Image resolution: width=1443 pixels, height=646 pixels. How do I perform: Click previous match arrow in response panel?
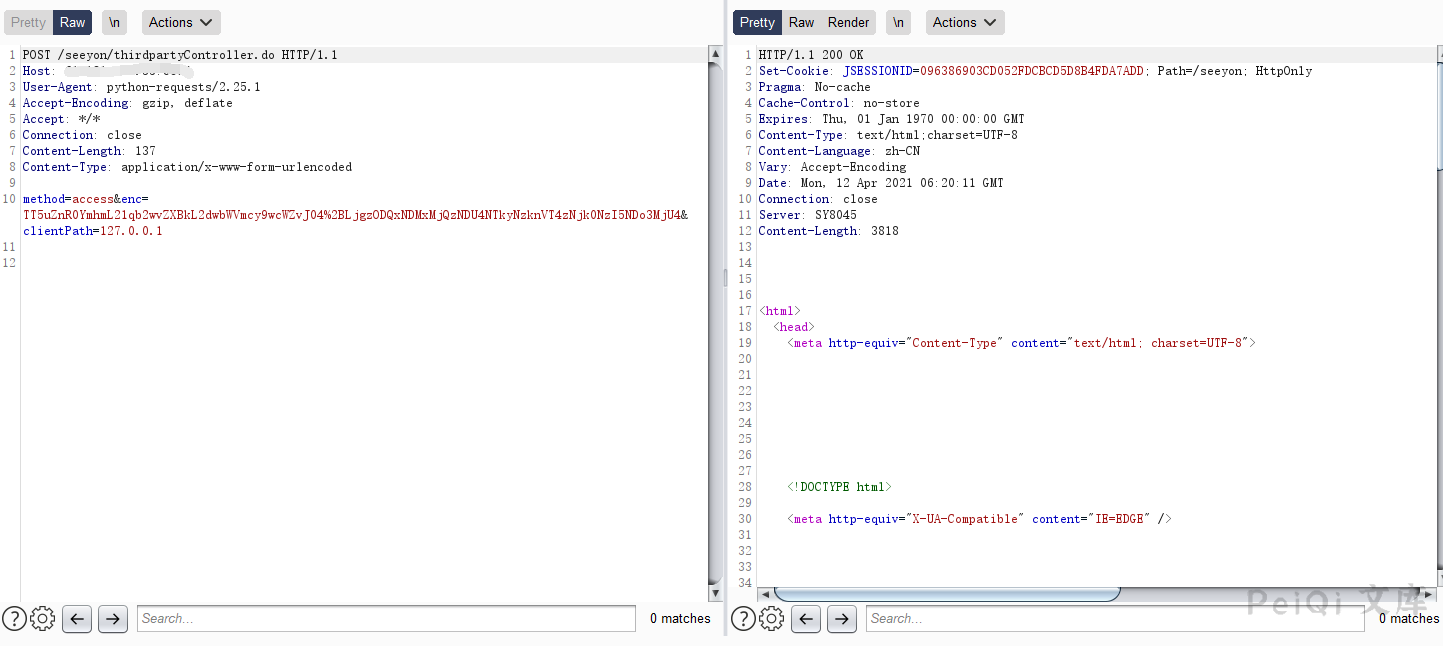pos(806,619)
